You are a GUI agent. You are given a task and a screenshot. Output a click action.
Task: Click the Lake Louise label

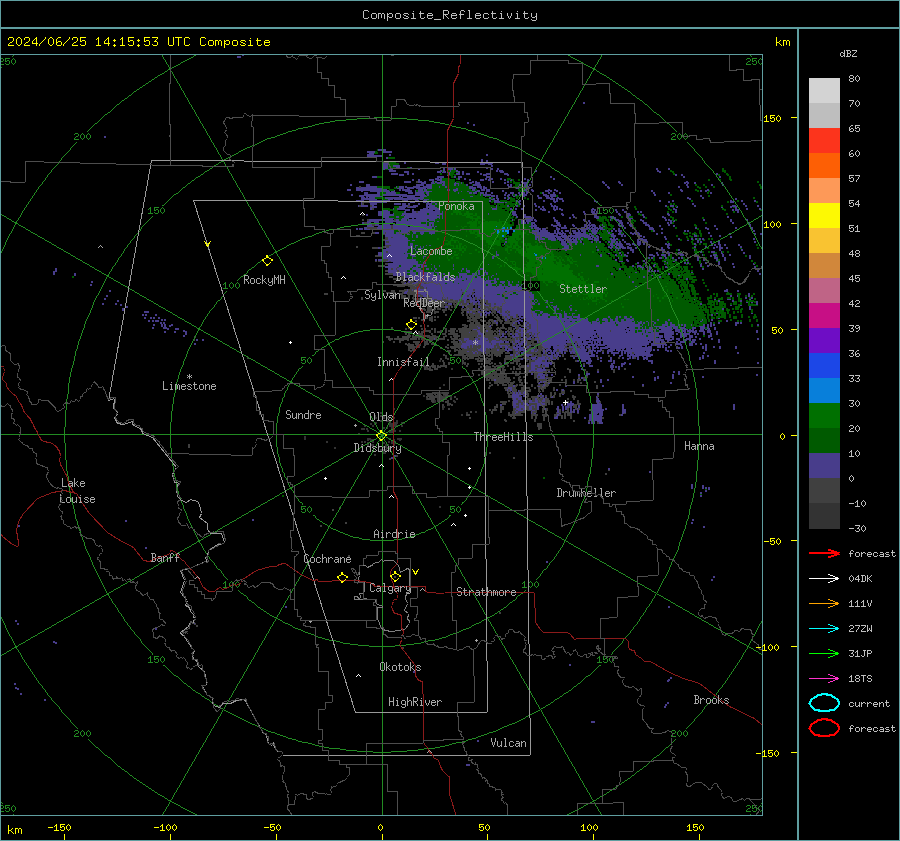click(77, 491)
